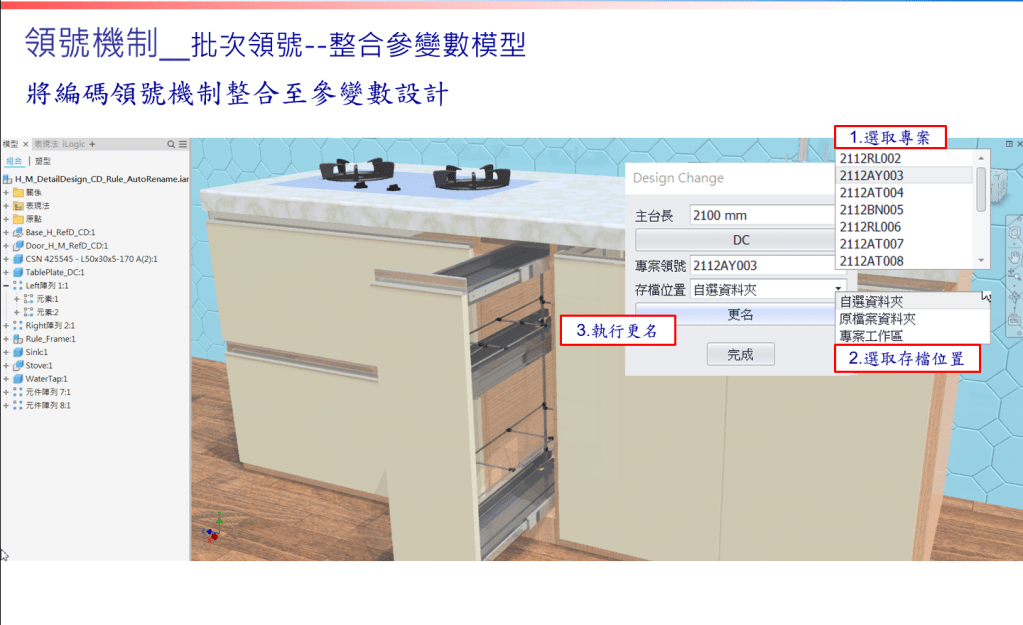Expand the WaterTap:1 tree node
Image resolution: width=1023 pixels, height=625 pixels.
coord(6,379)
